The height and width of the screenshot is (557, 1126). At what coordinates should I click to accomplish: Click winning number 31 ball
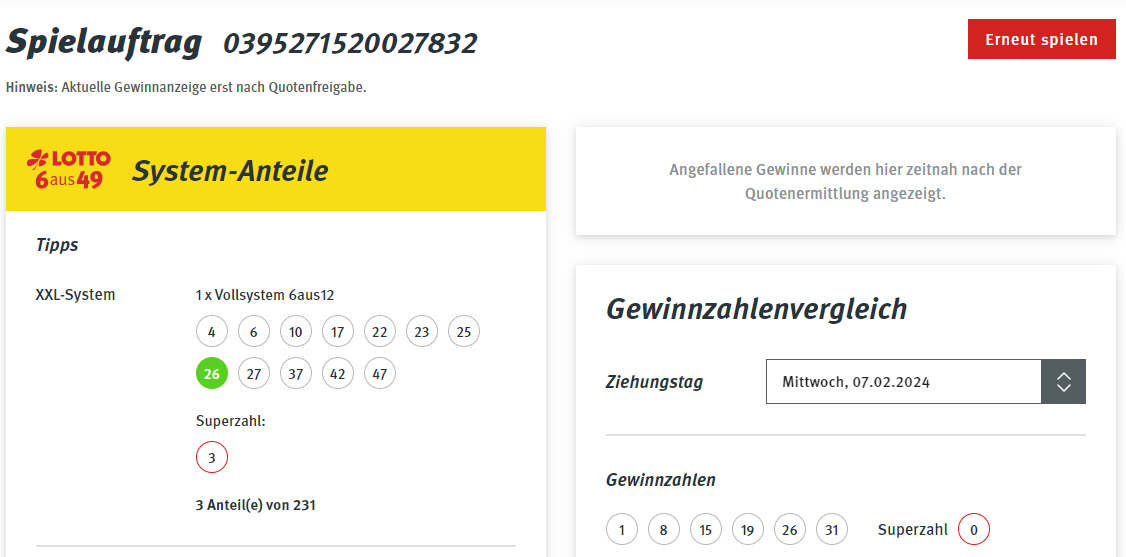(832, 530)
